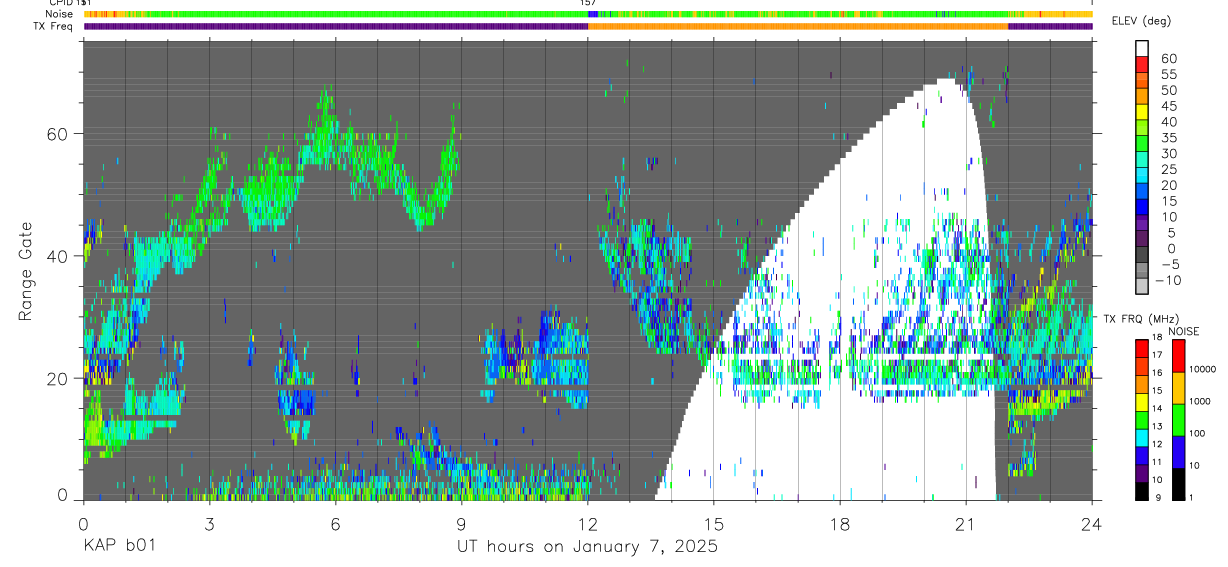This screenshot has width=1228, height=567.
Task: Click the '24' hour tick label on time axis
Action: 1092,523
